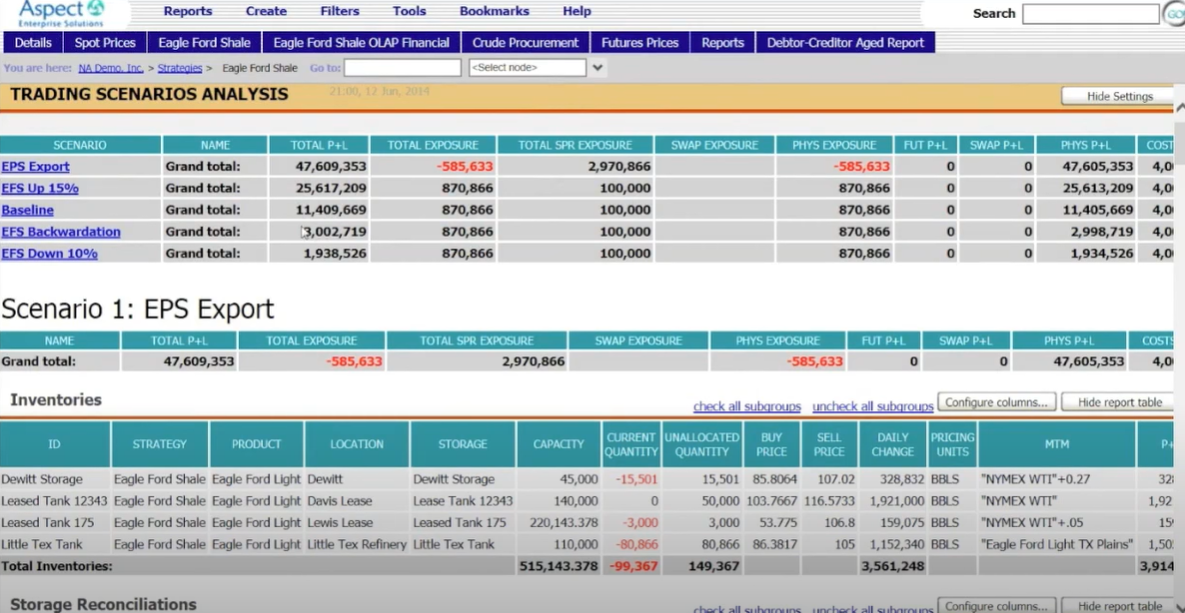Screen dimensions: 1185x613
Task: Open Configure columns for the Inventories table
Action: click(996, 401)
